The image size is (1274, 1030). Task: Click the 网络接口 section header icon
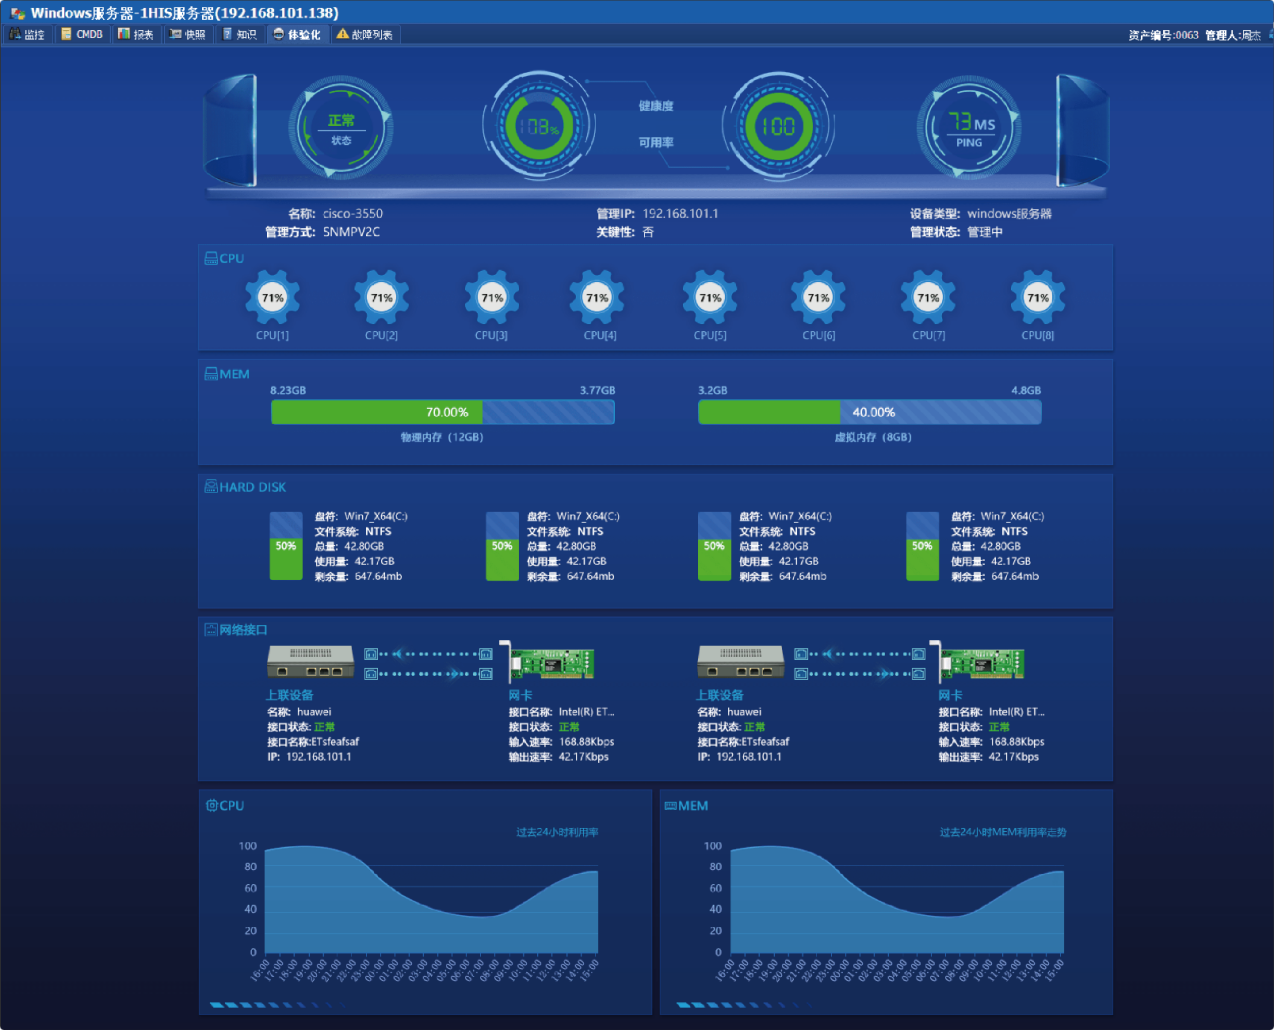tap(211, 630)
